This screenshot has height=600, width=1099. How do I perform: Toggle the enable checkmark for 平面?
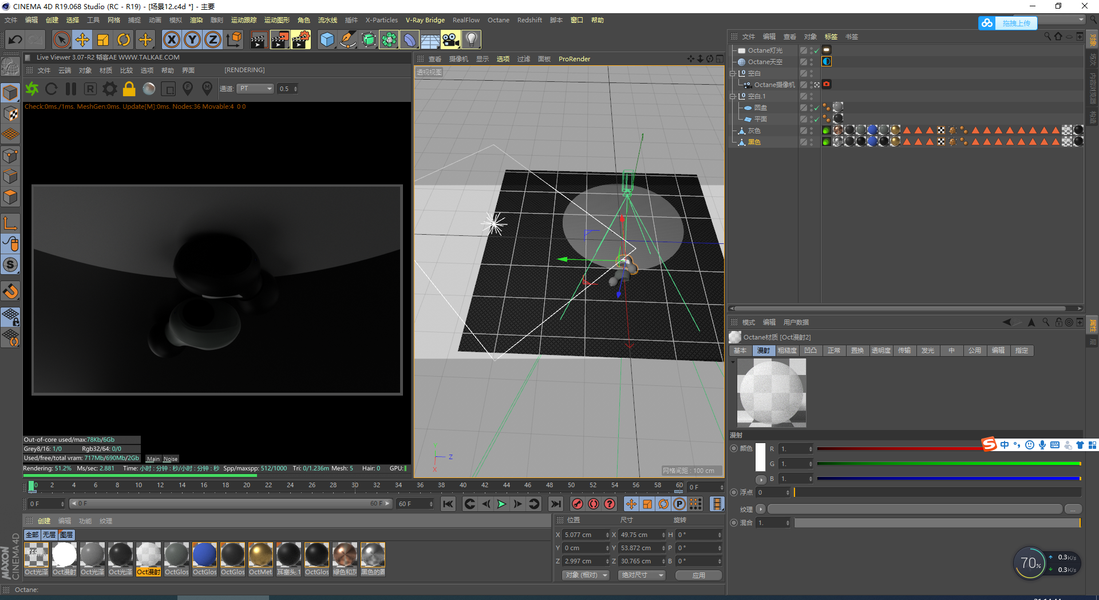click(817, 119)
